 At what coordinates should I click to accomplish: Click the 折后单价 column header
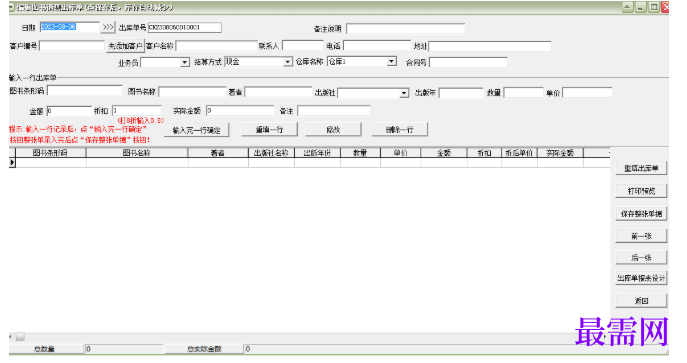click(519, 153)
